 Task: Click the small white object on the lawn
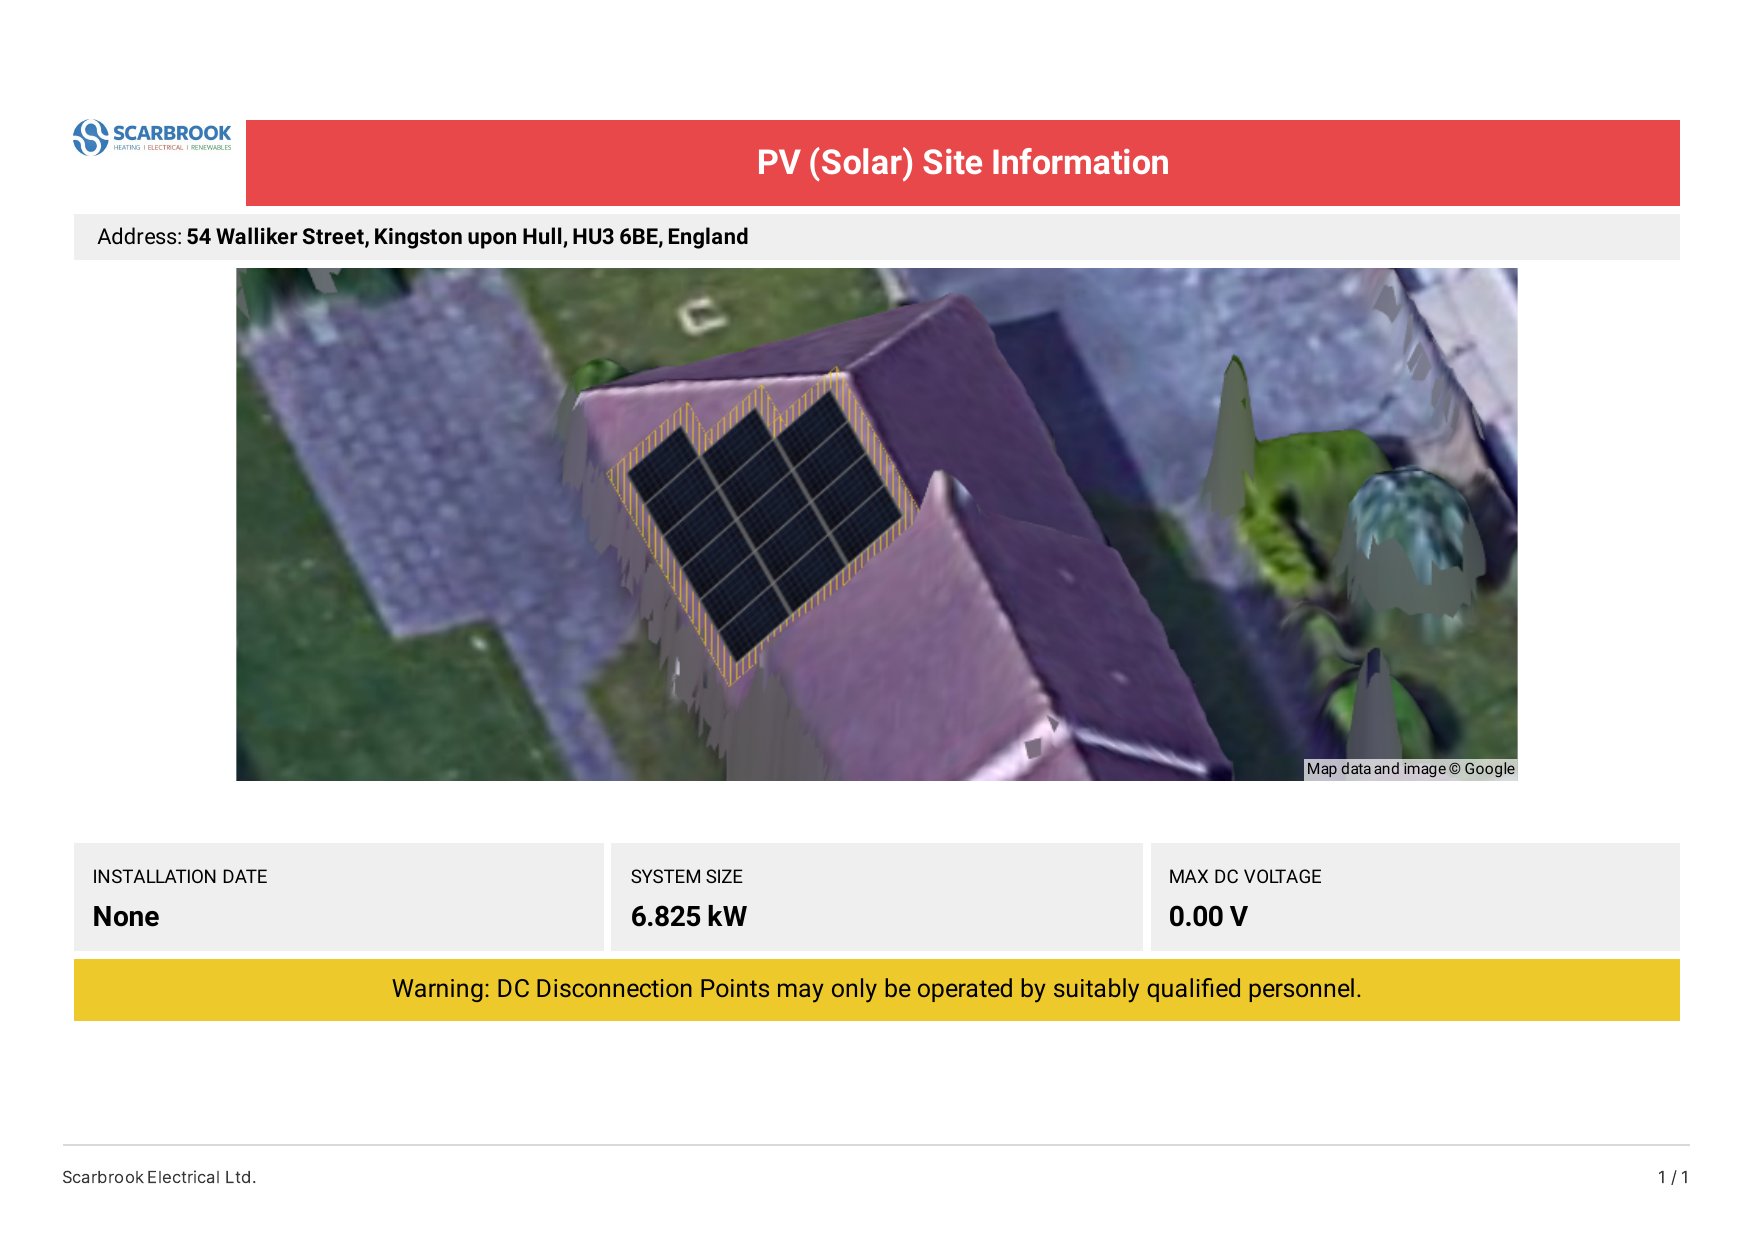702,315
